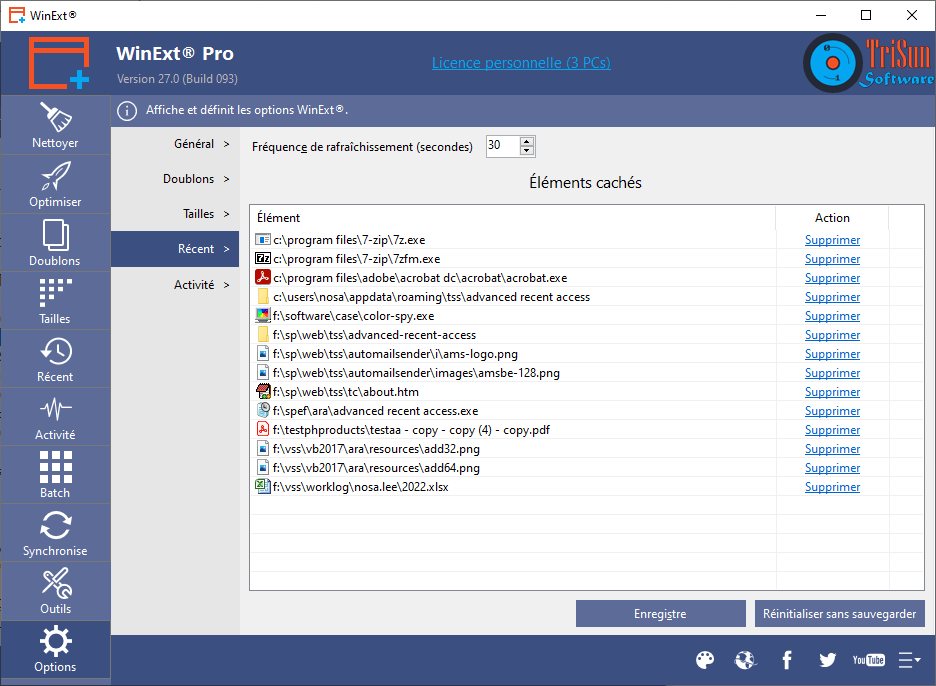
Task: Open the Batch grid section
Action: 55,475
